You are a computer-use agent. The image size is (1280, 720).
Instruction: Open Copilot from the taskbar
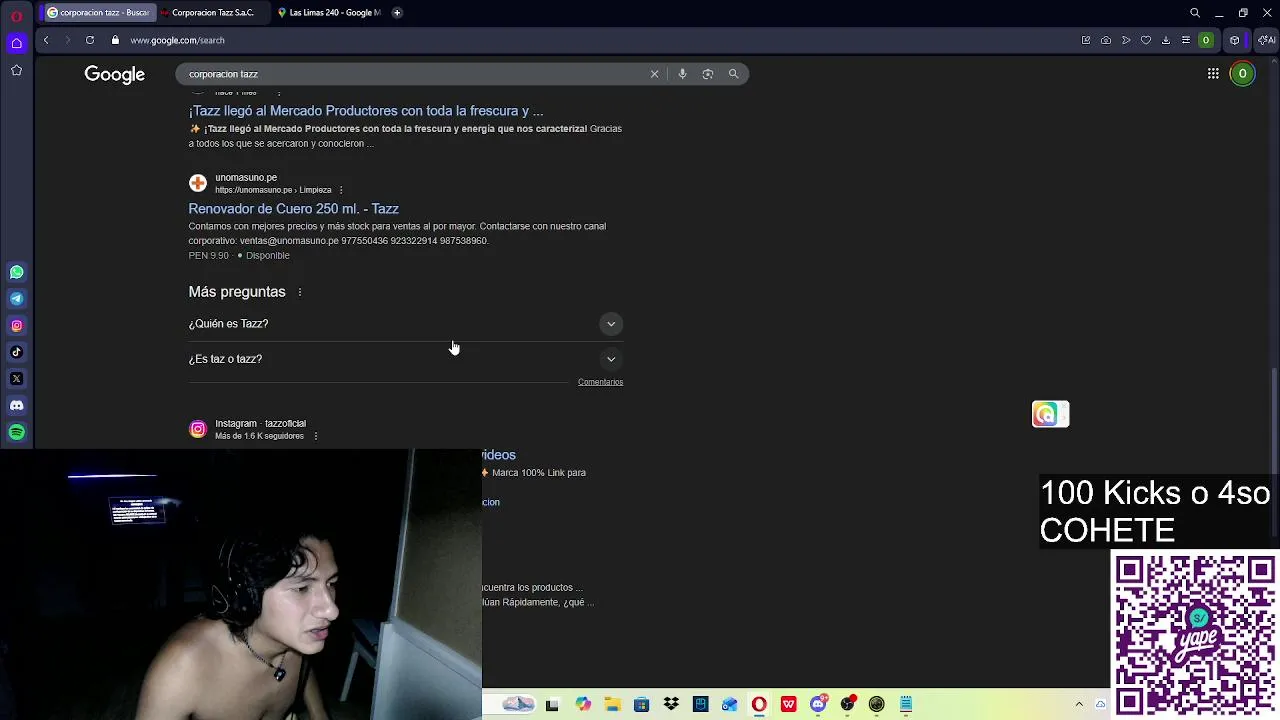(x=583, y=704)
